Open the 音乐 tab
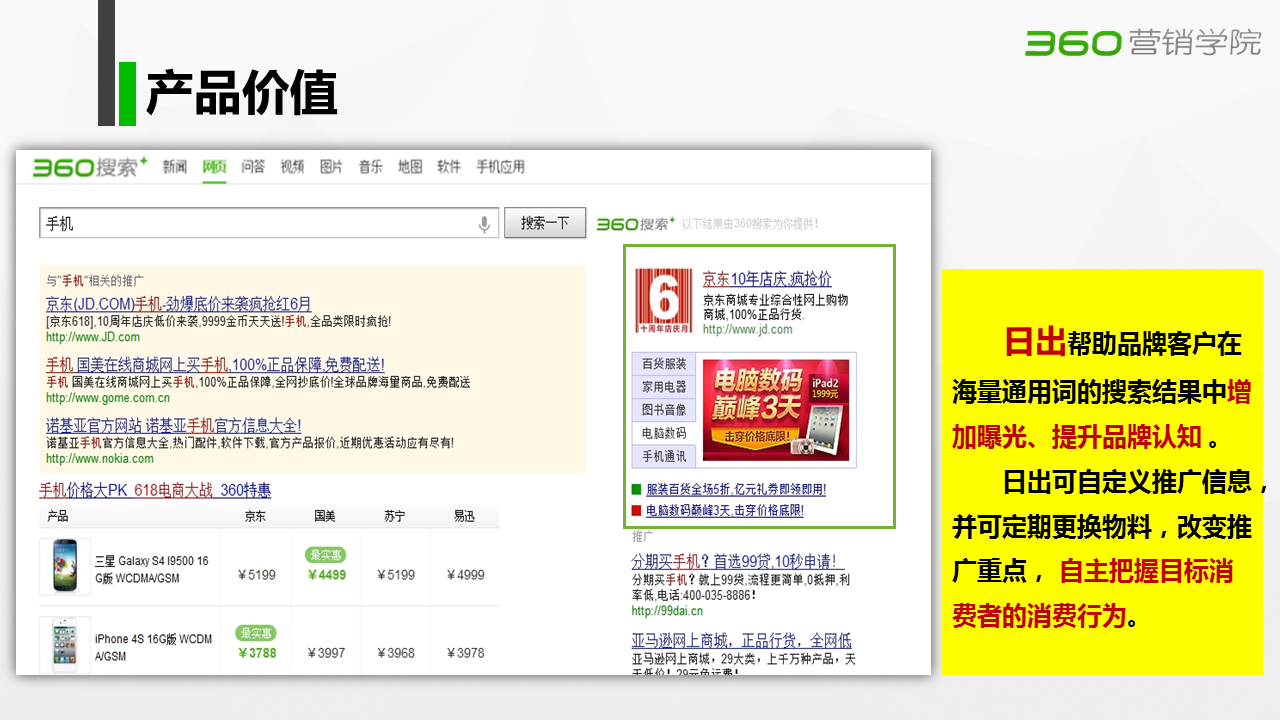1280x720 pixels. (371, 167)
